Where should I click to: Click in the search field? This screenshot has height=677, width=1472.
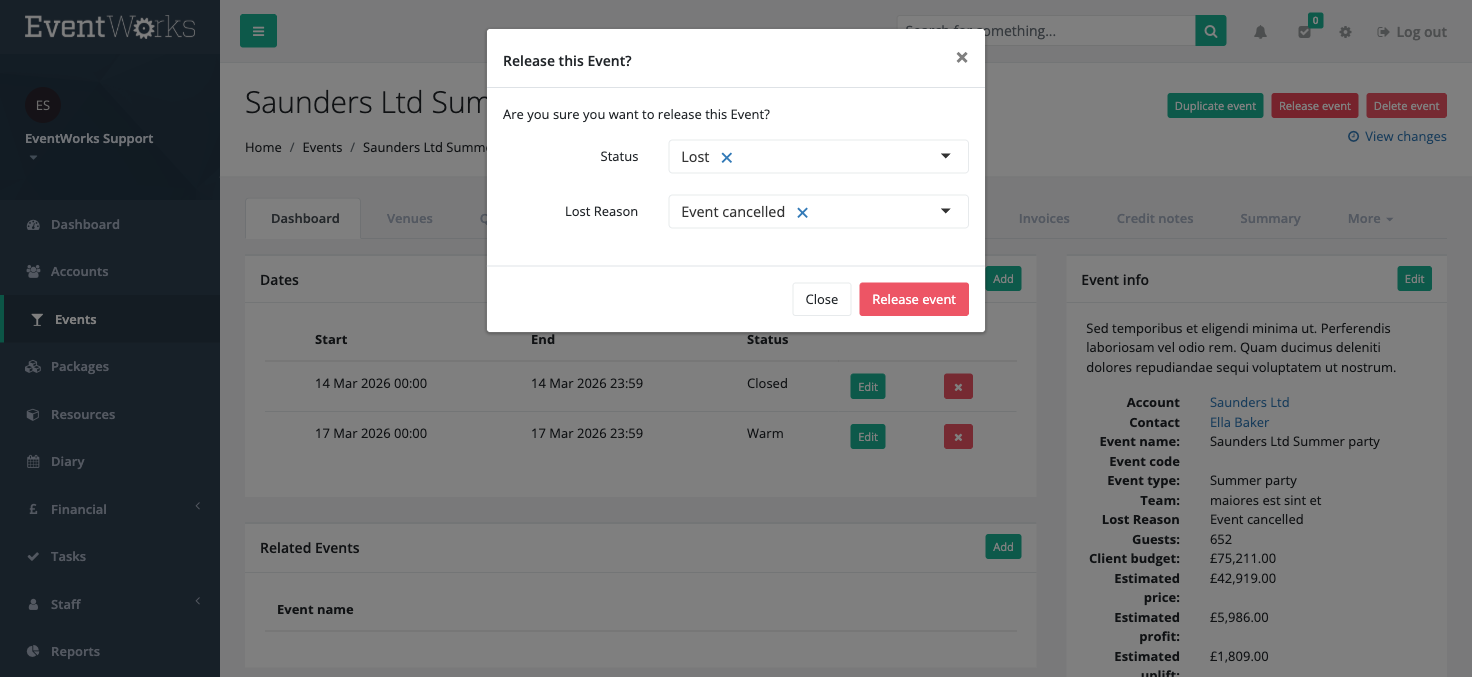tap(1046, 31)
